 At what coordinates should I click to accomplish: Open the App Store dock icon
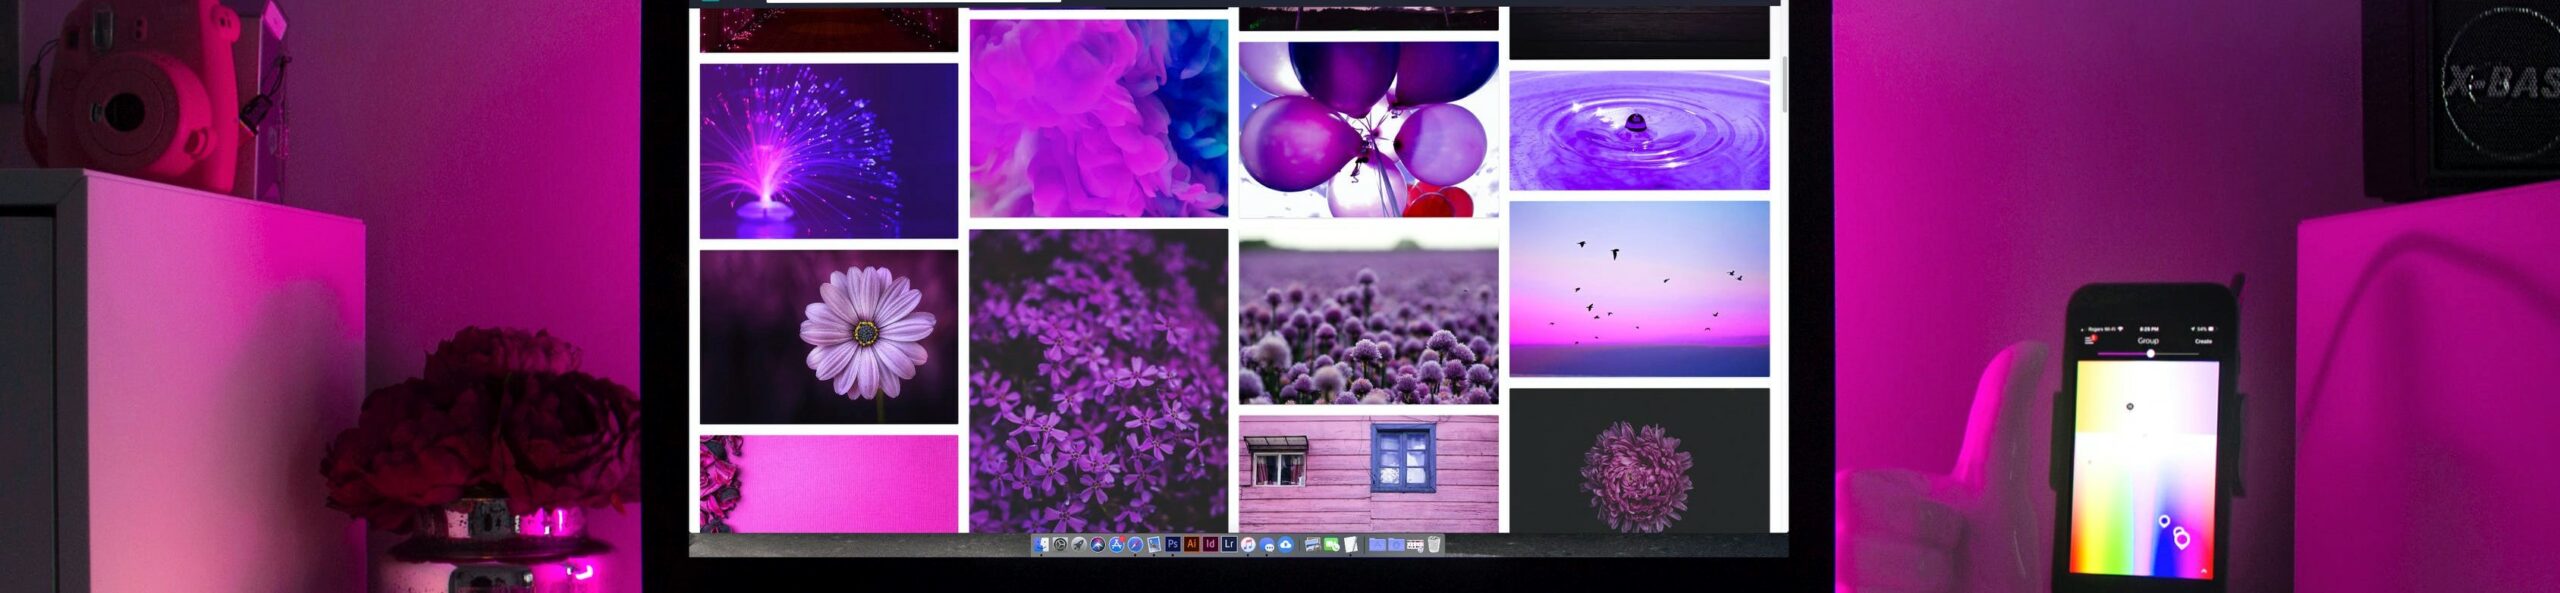[x=1116, y=545]
